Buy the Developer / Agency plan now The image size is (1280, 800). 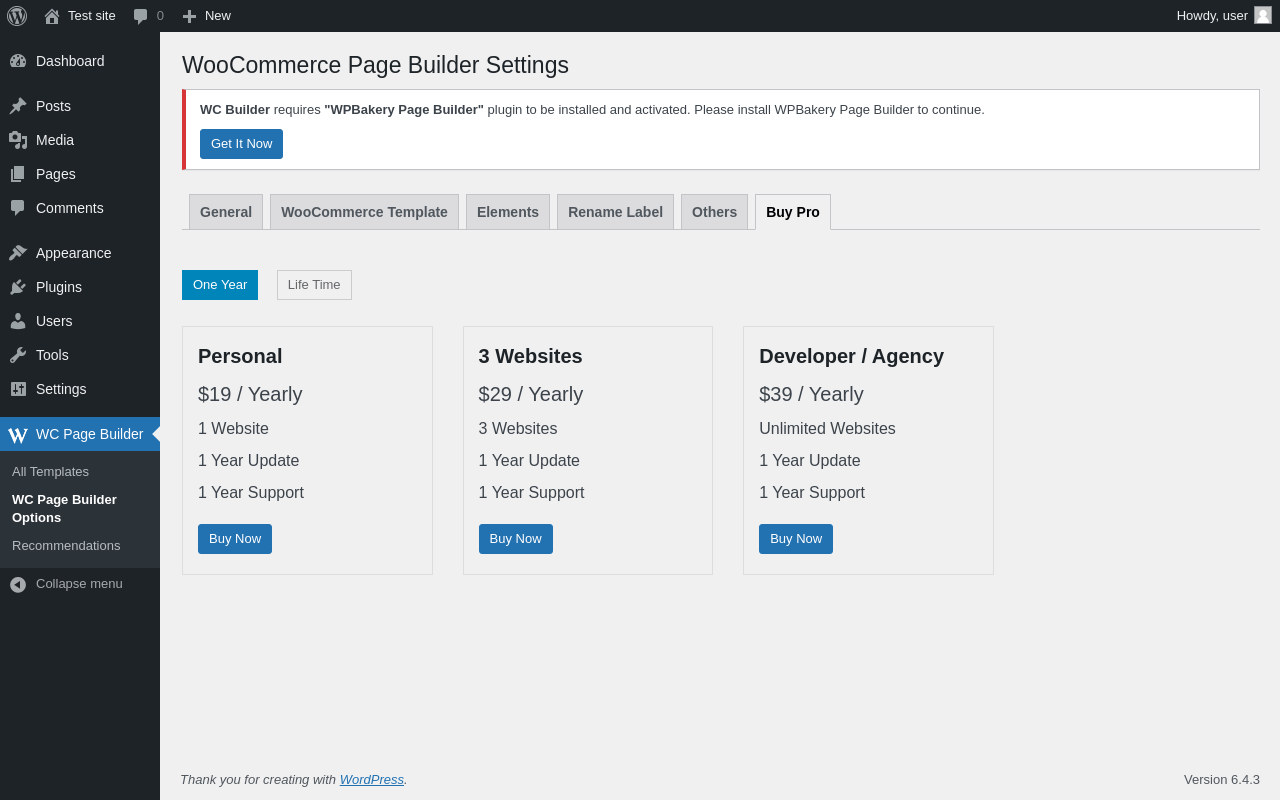(796, 539)
